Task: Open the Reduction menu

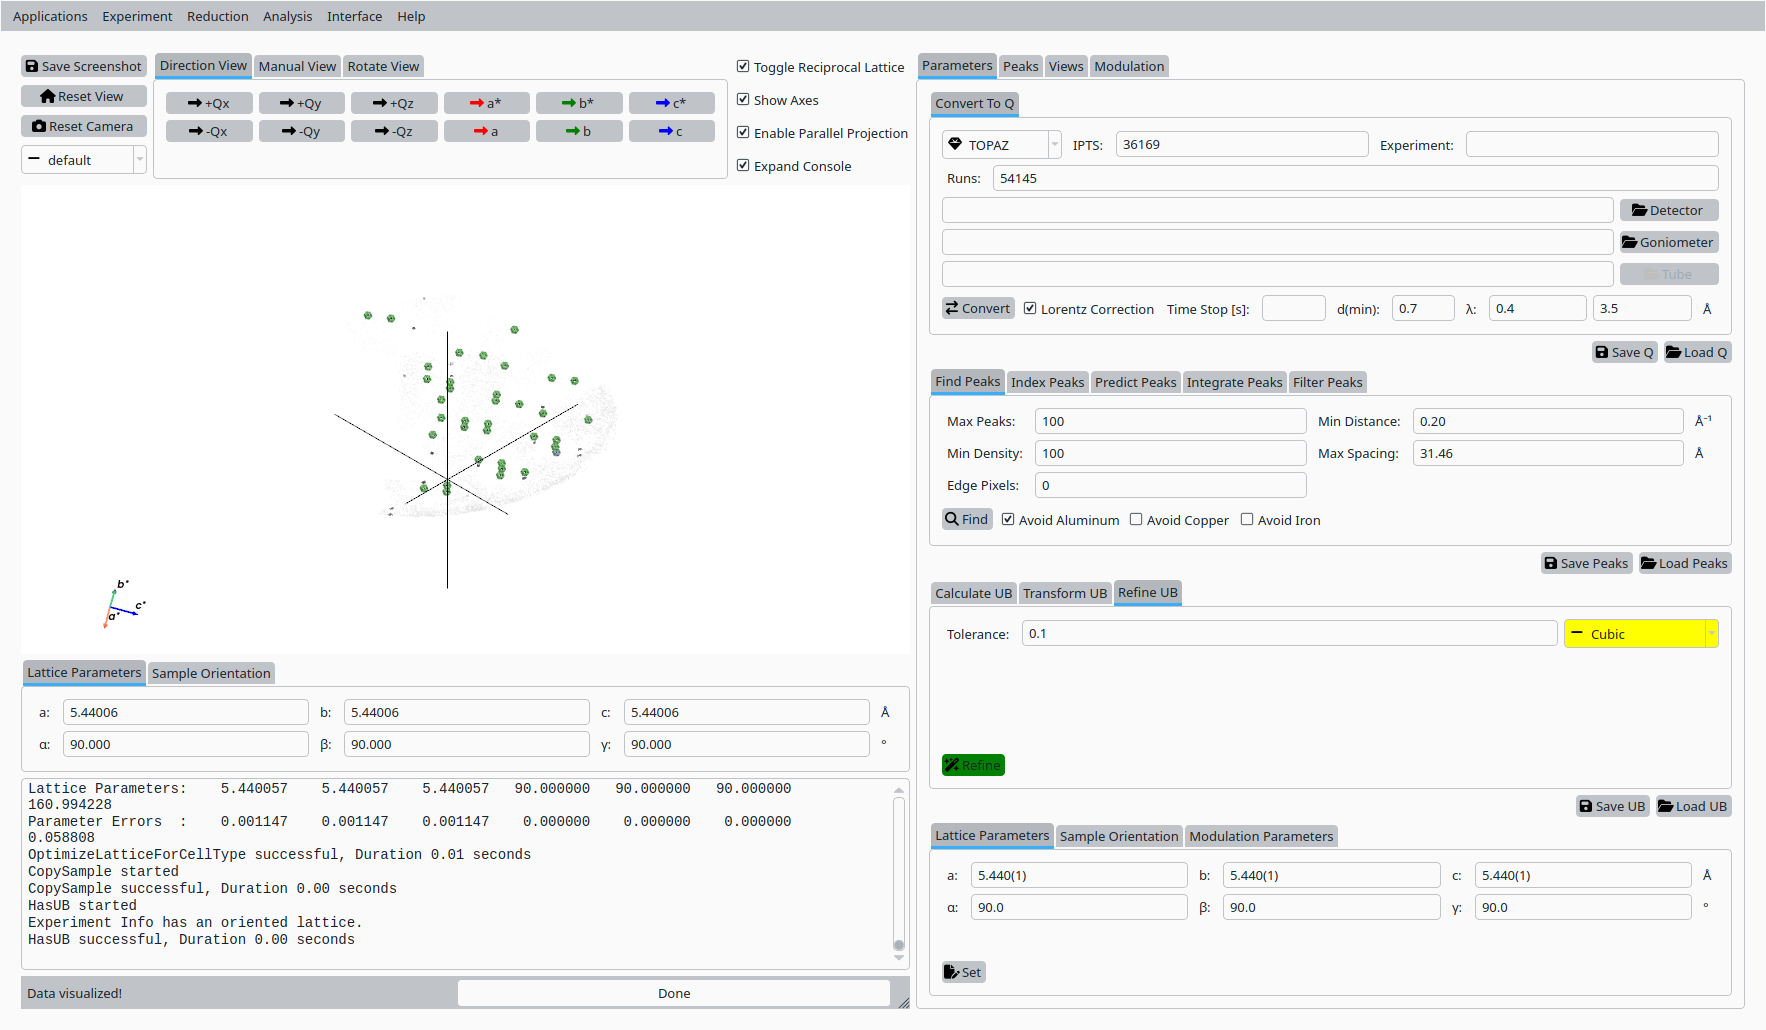Action: coord(217,16)
